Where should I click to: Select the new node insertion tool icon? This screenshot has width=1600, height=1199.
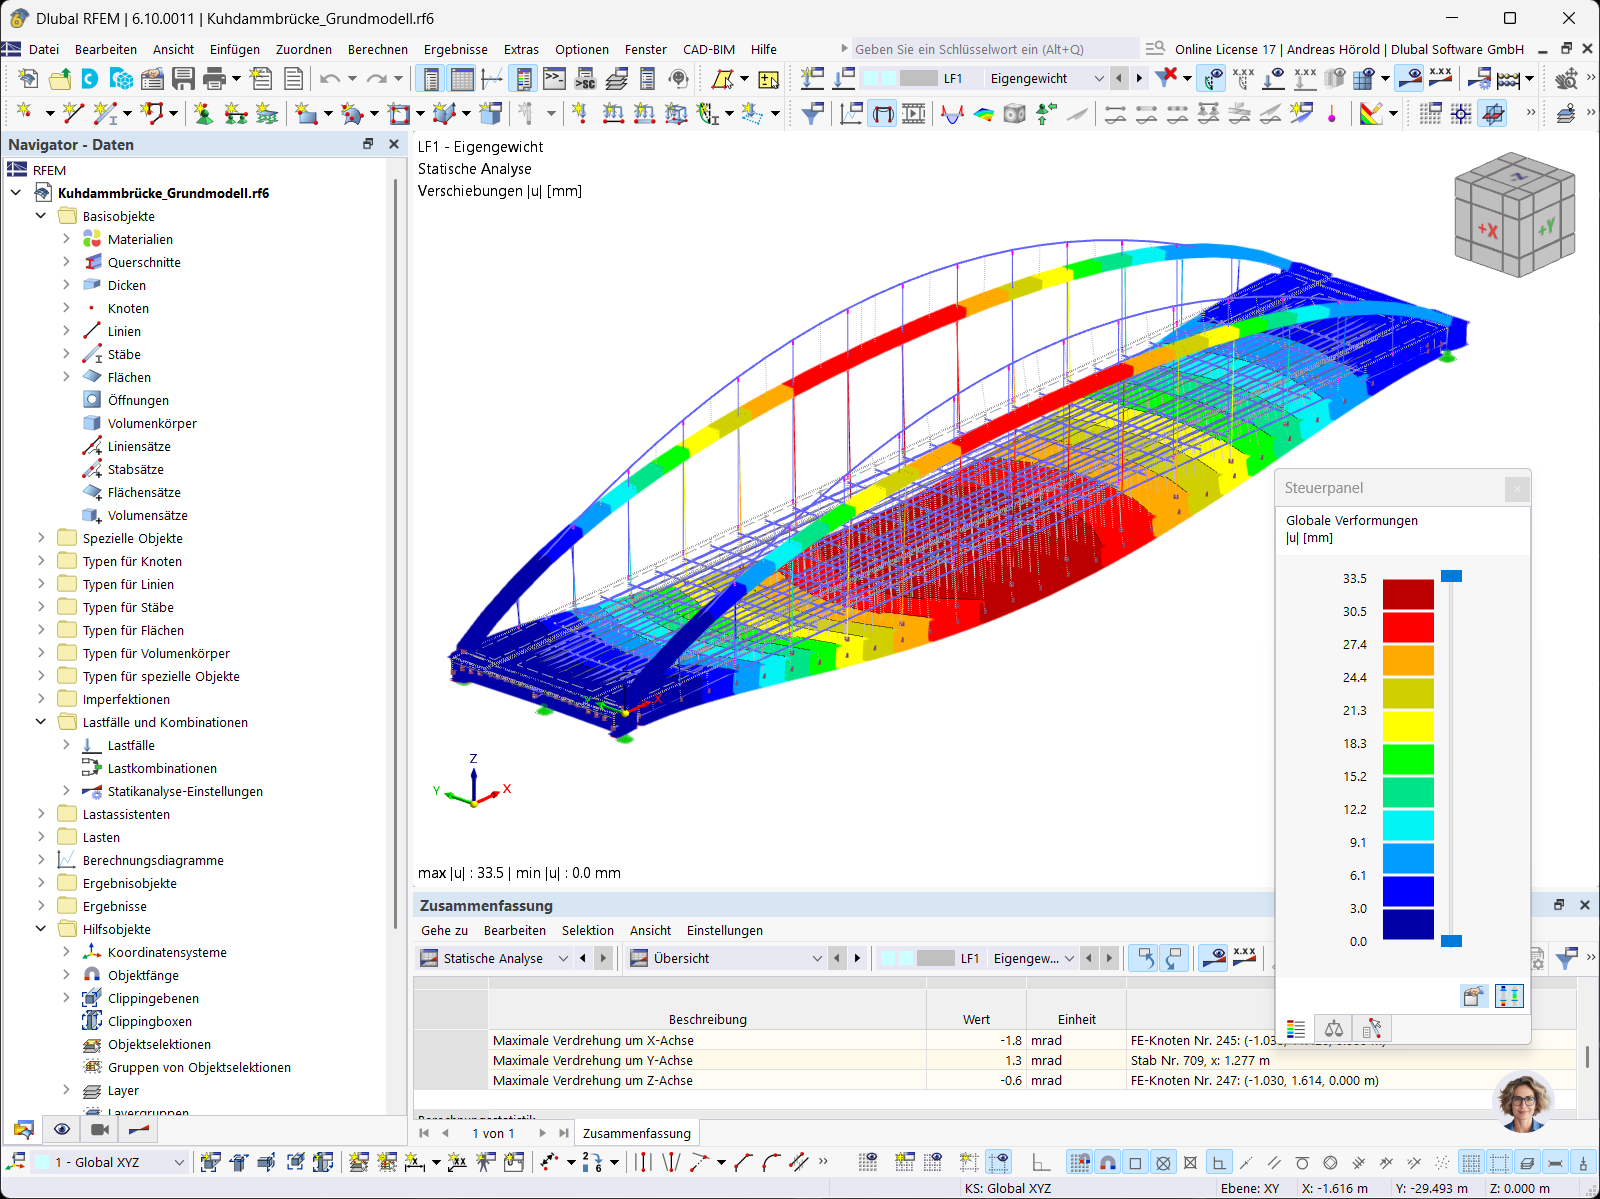pos(24,113)
